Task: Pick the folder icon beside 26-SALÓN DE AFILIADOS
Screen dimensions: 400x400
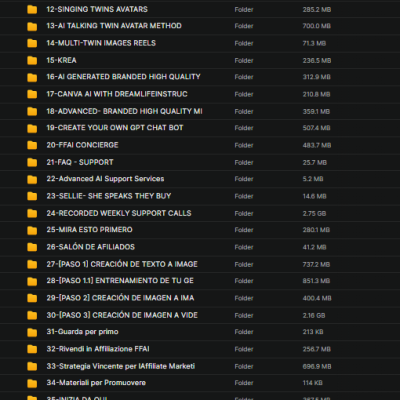Action: pyautogui.click(x=32, y=247)
